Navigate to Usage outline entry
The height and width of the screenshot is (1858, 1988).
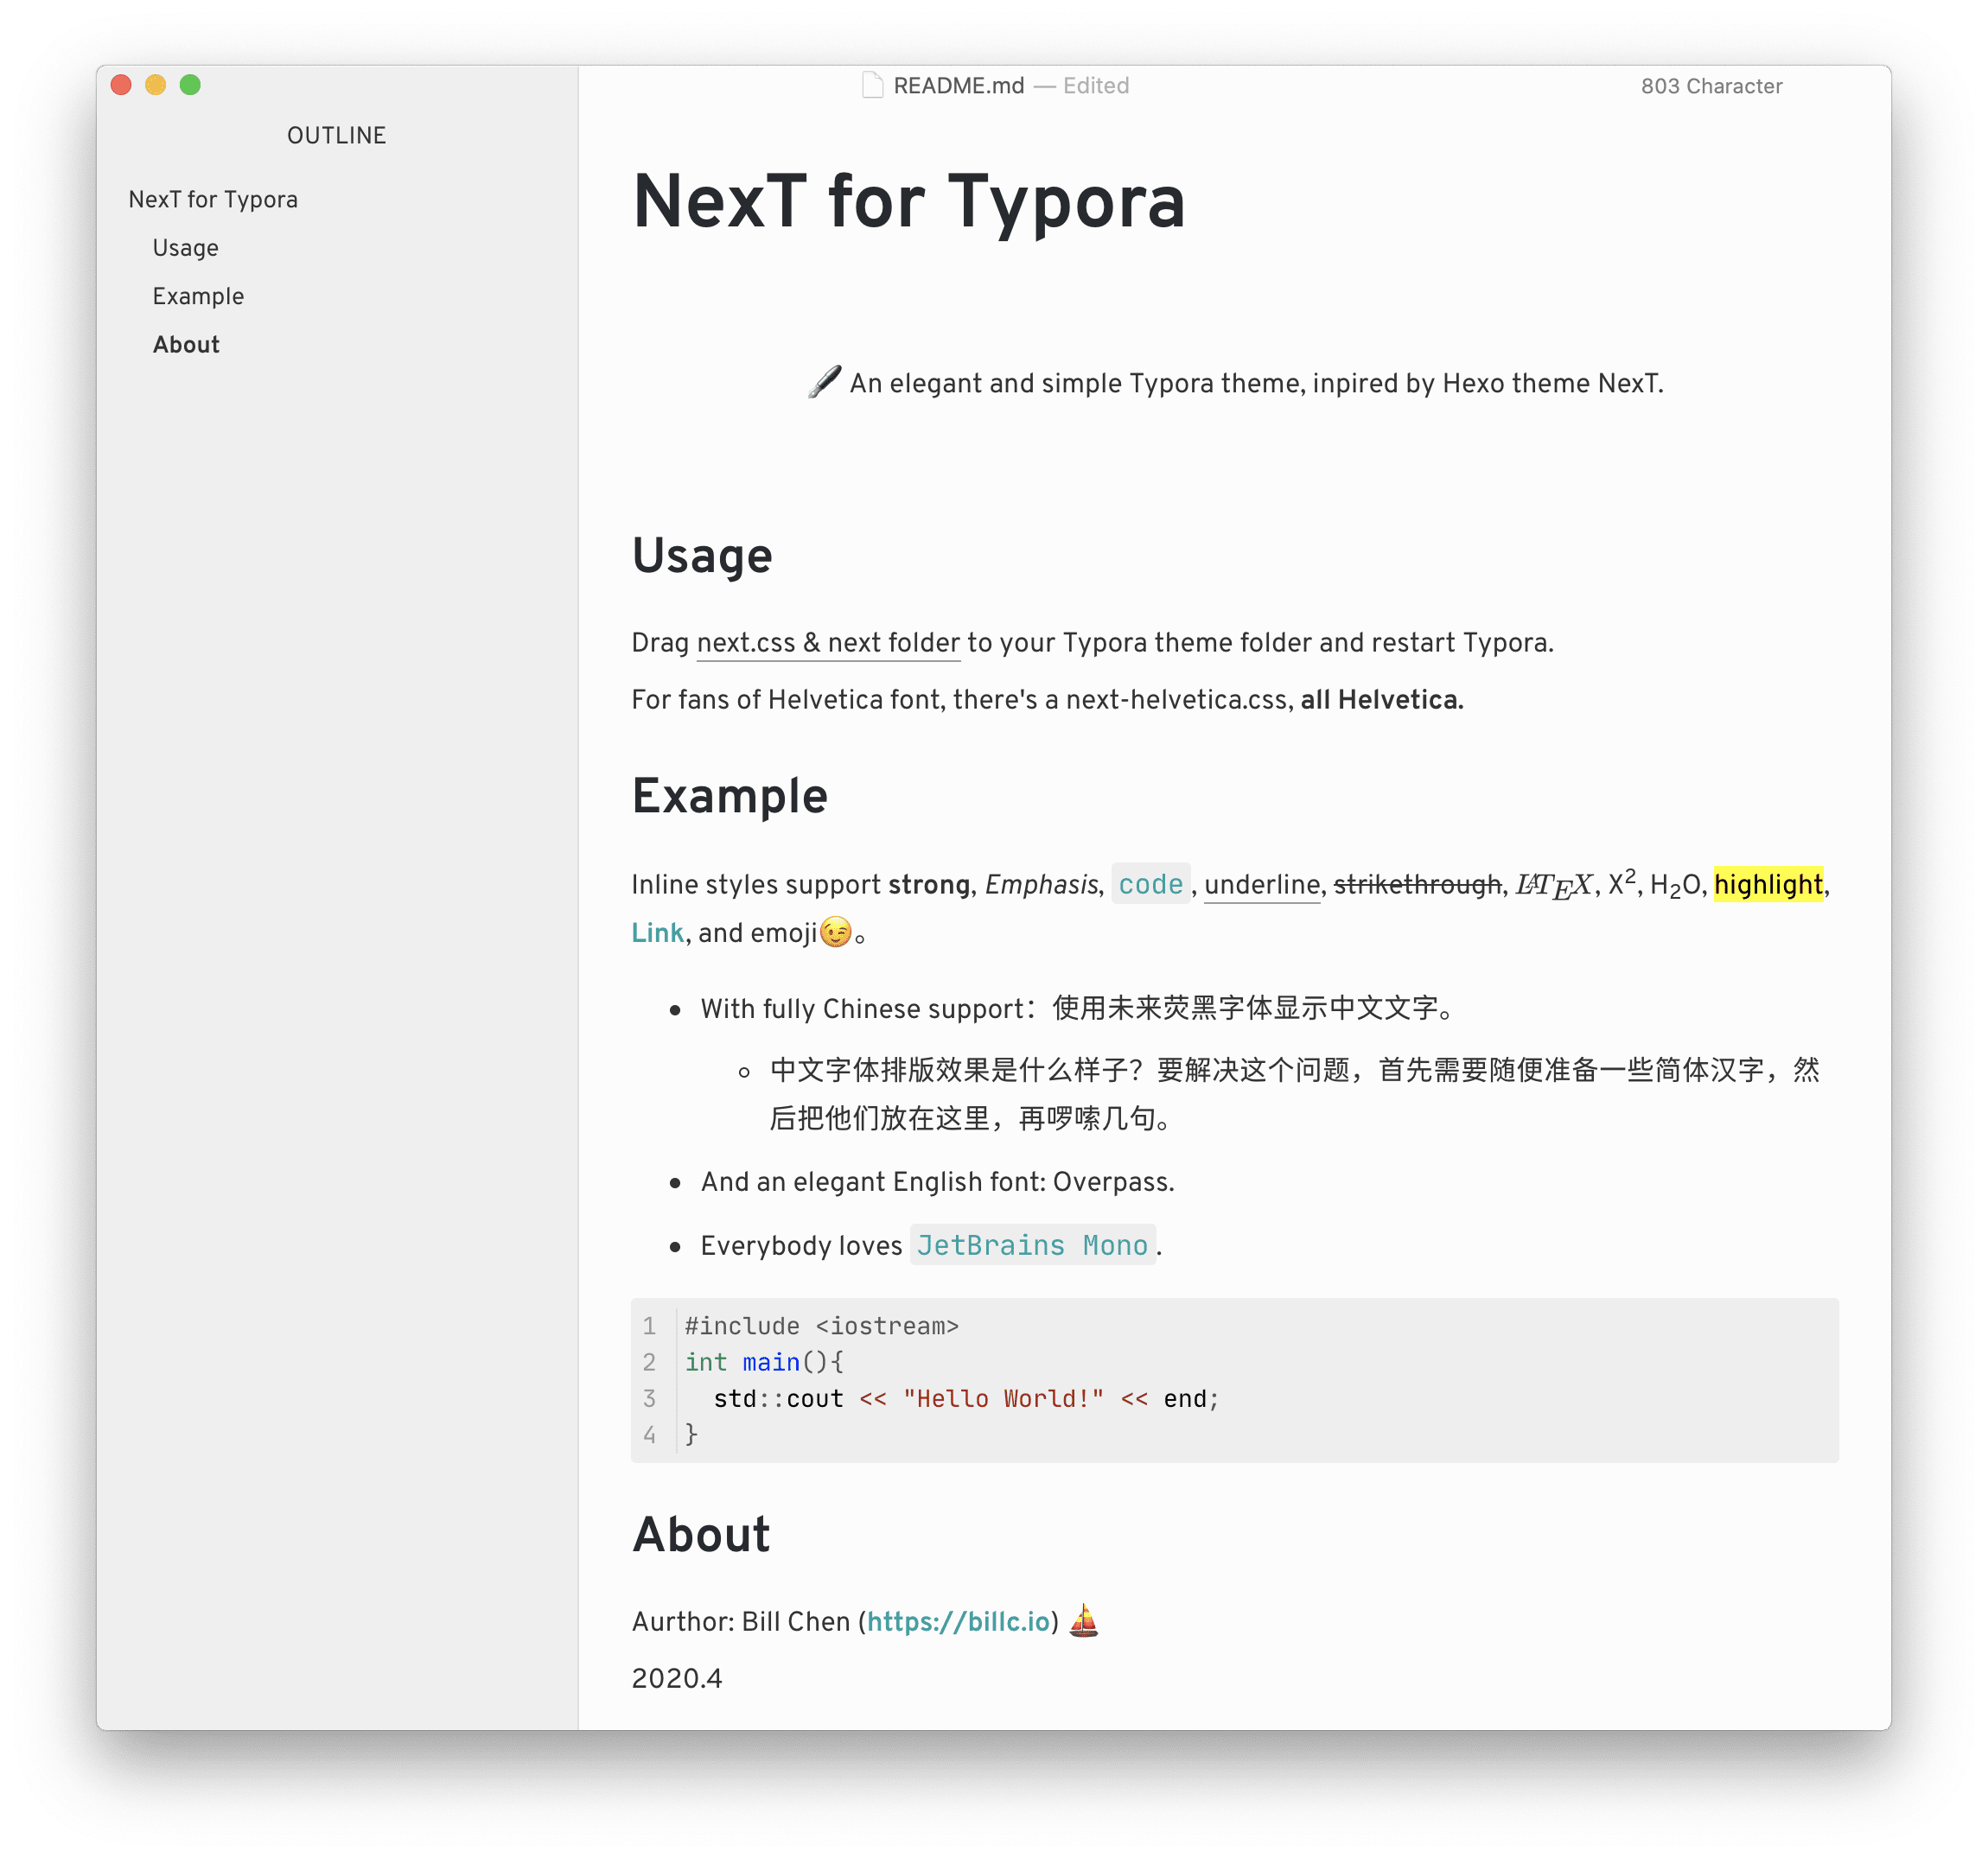(x=185, y=248)
